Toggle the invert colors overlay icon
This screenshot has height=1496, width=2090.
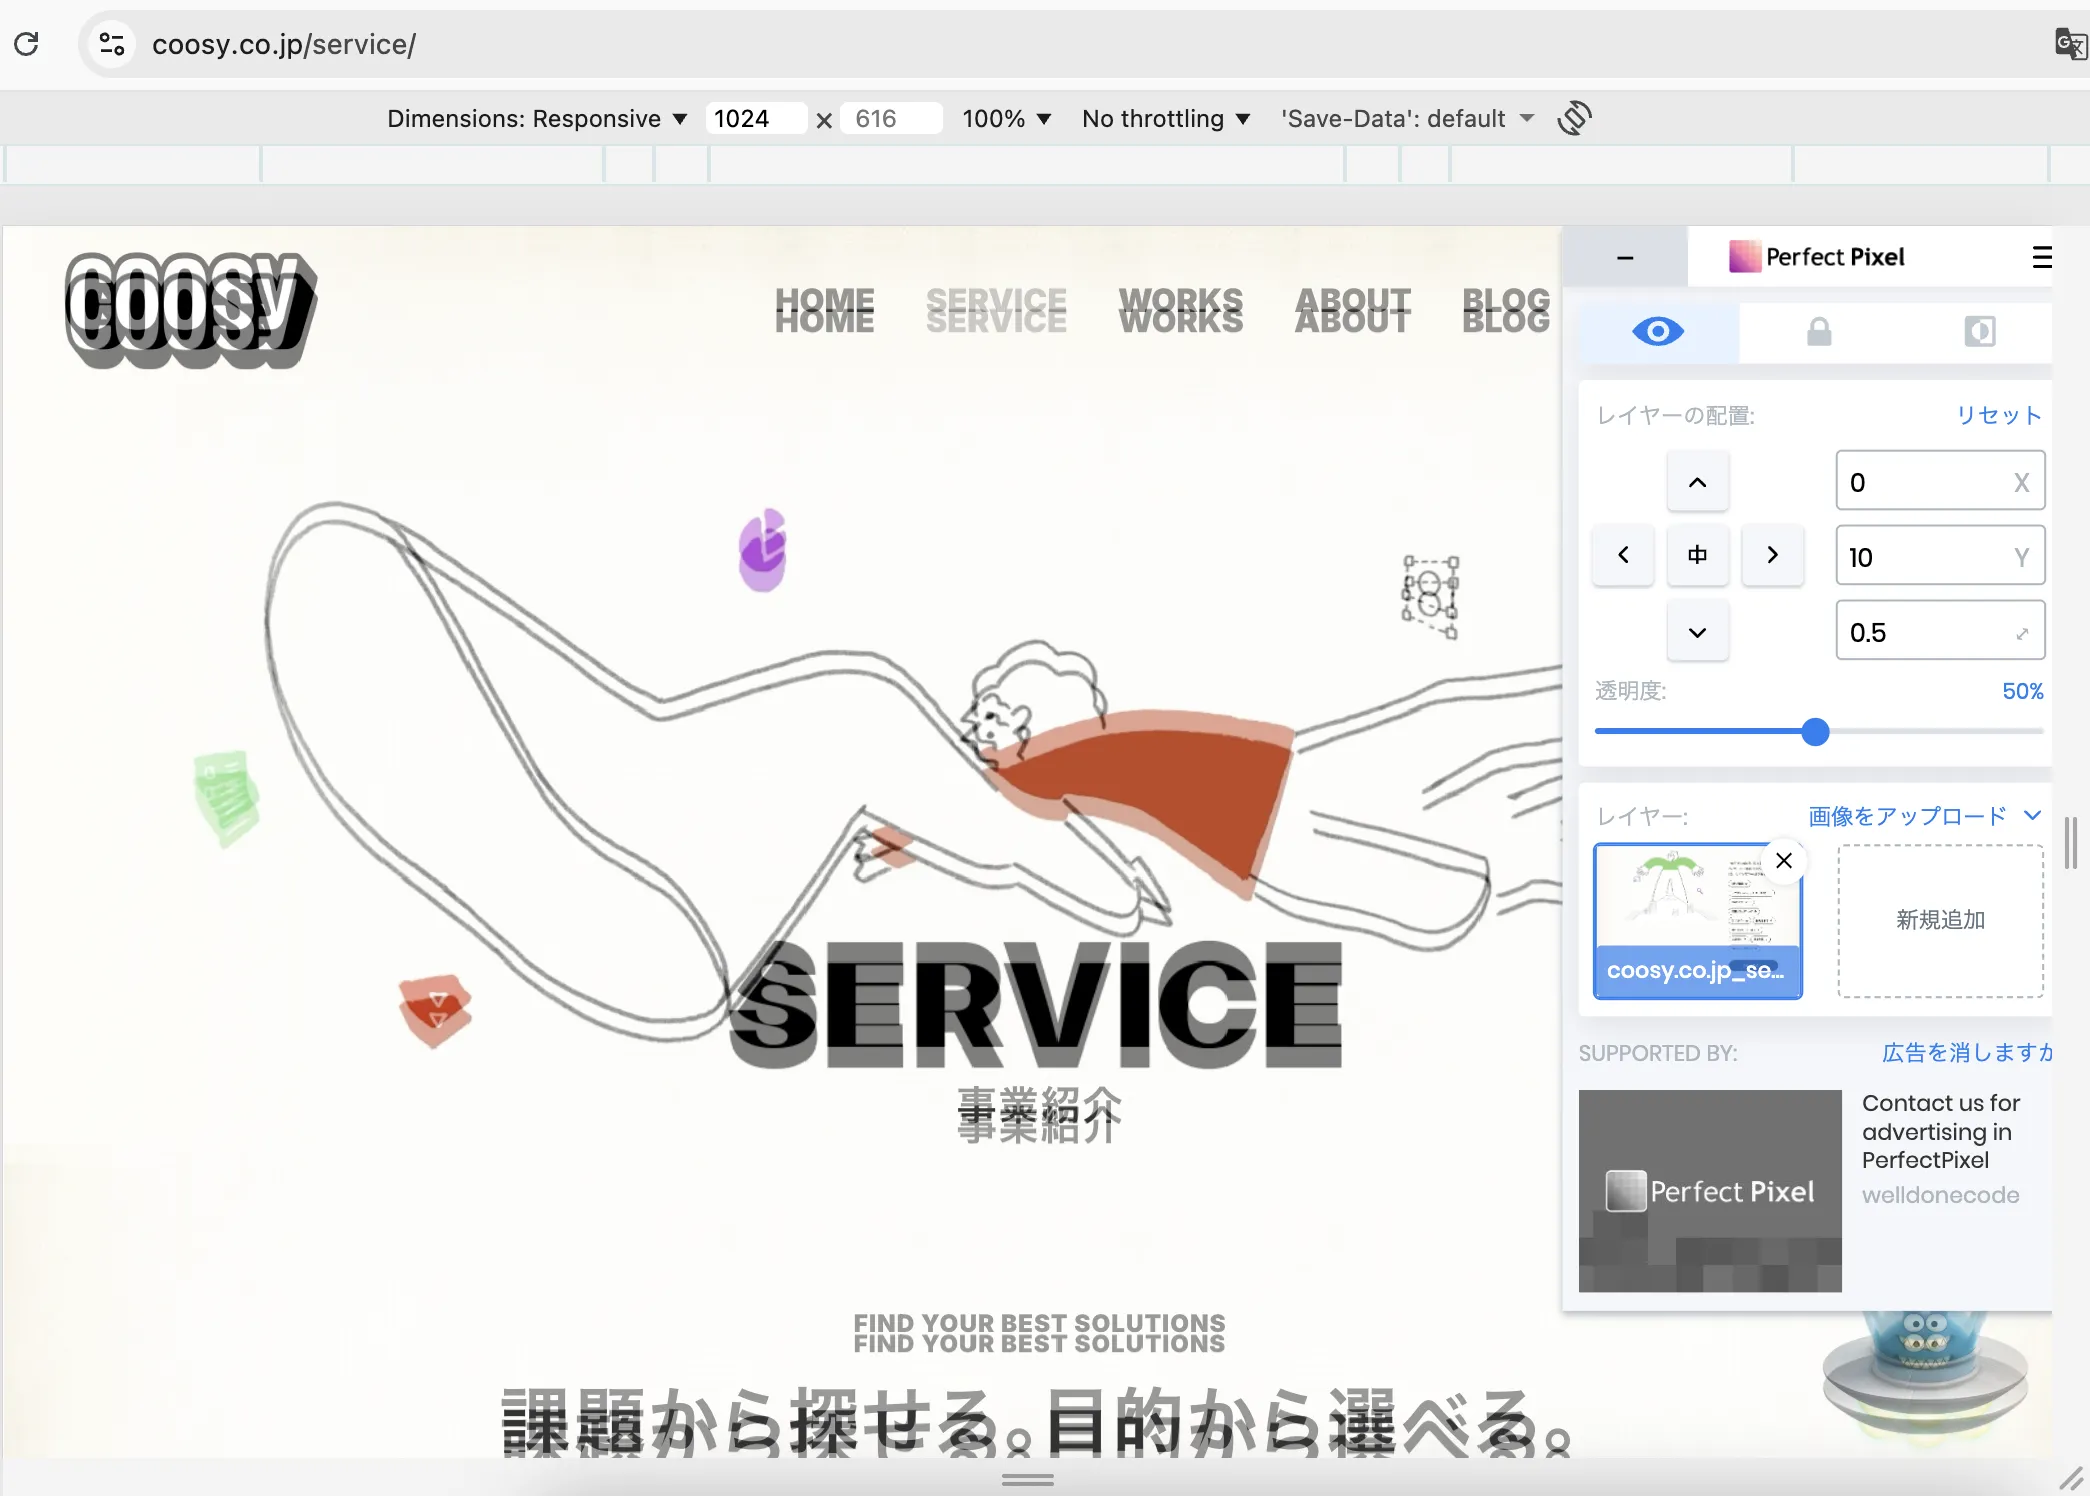pyautogui.click(x=1979, y=331)
